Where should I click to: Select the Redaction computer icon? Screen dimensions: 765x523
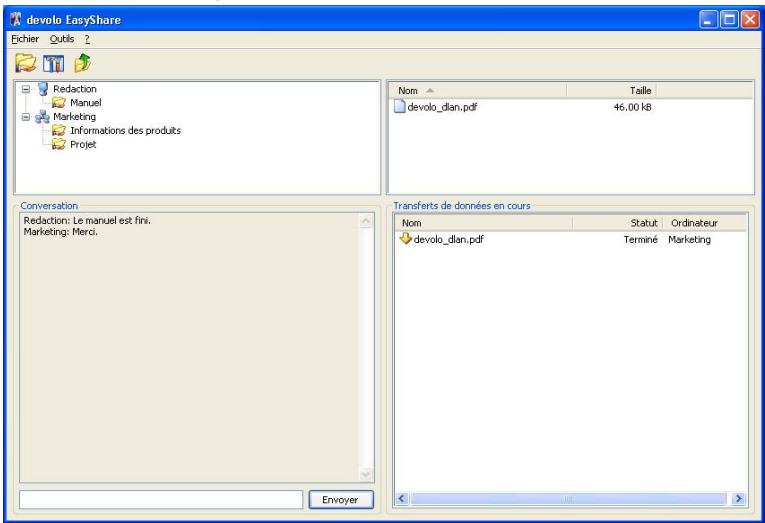[x=43, y=89]
